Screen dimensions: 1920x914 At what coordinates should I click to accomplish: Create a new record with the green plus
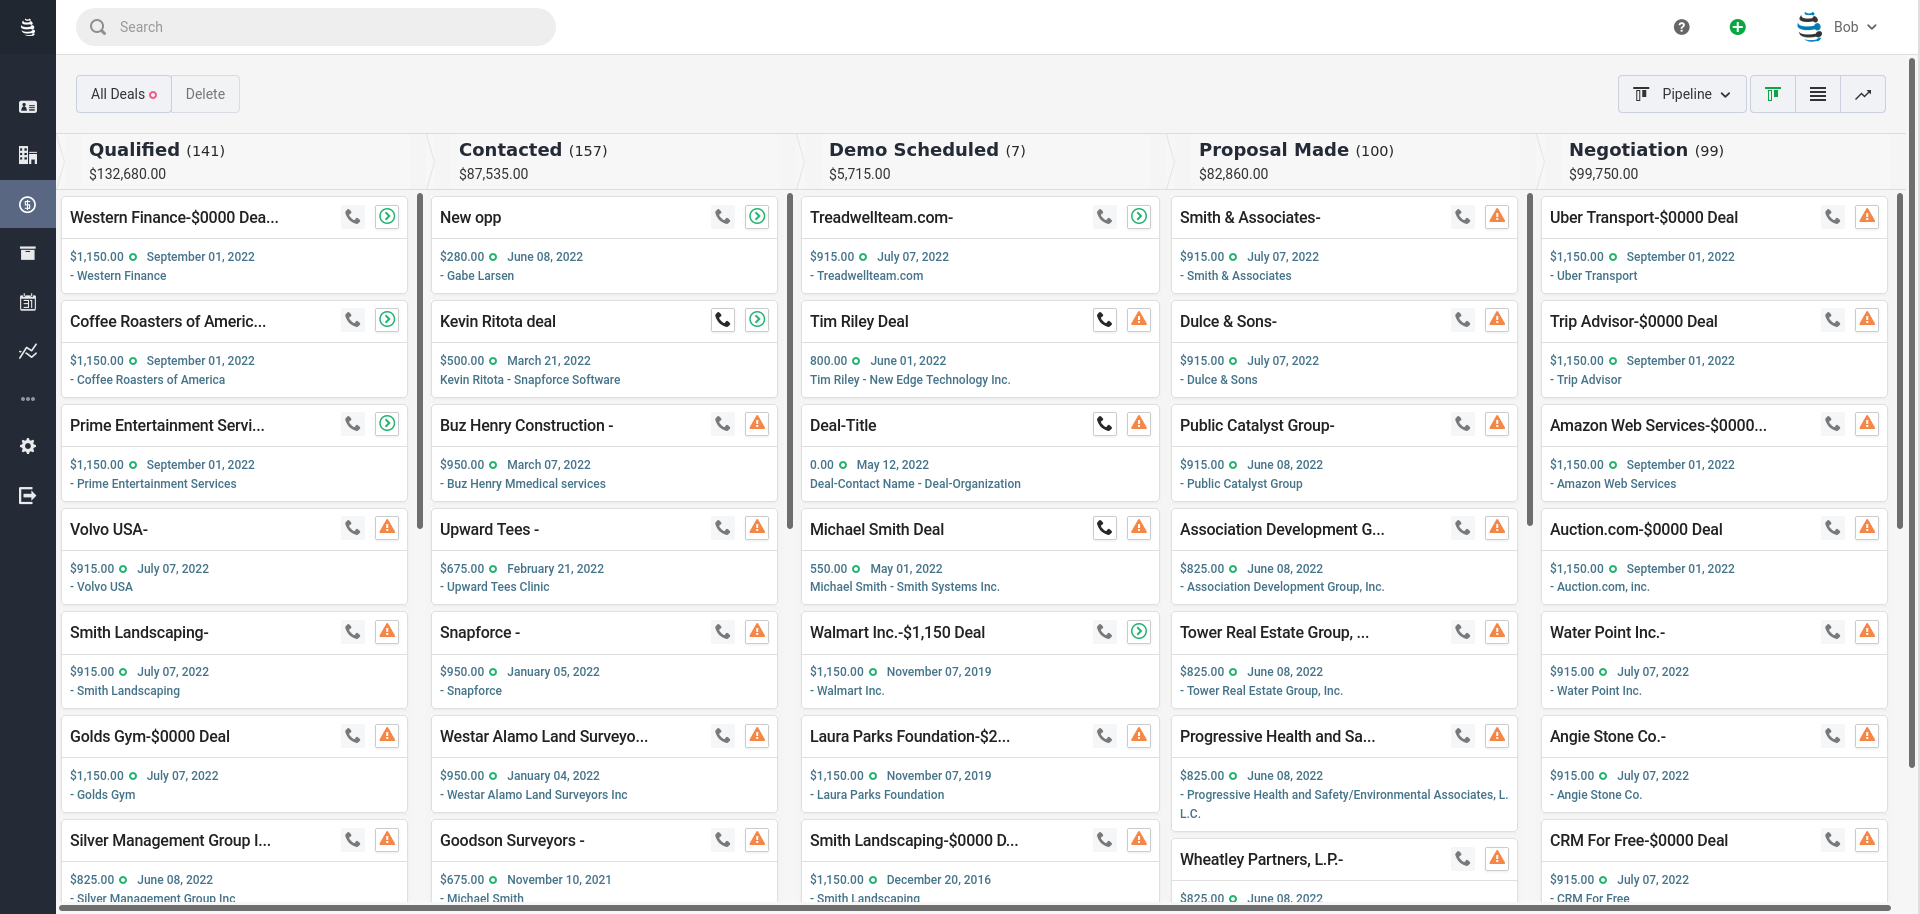click(1737, 27)
